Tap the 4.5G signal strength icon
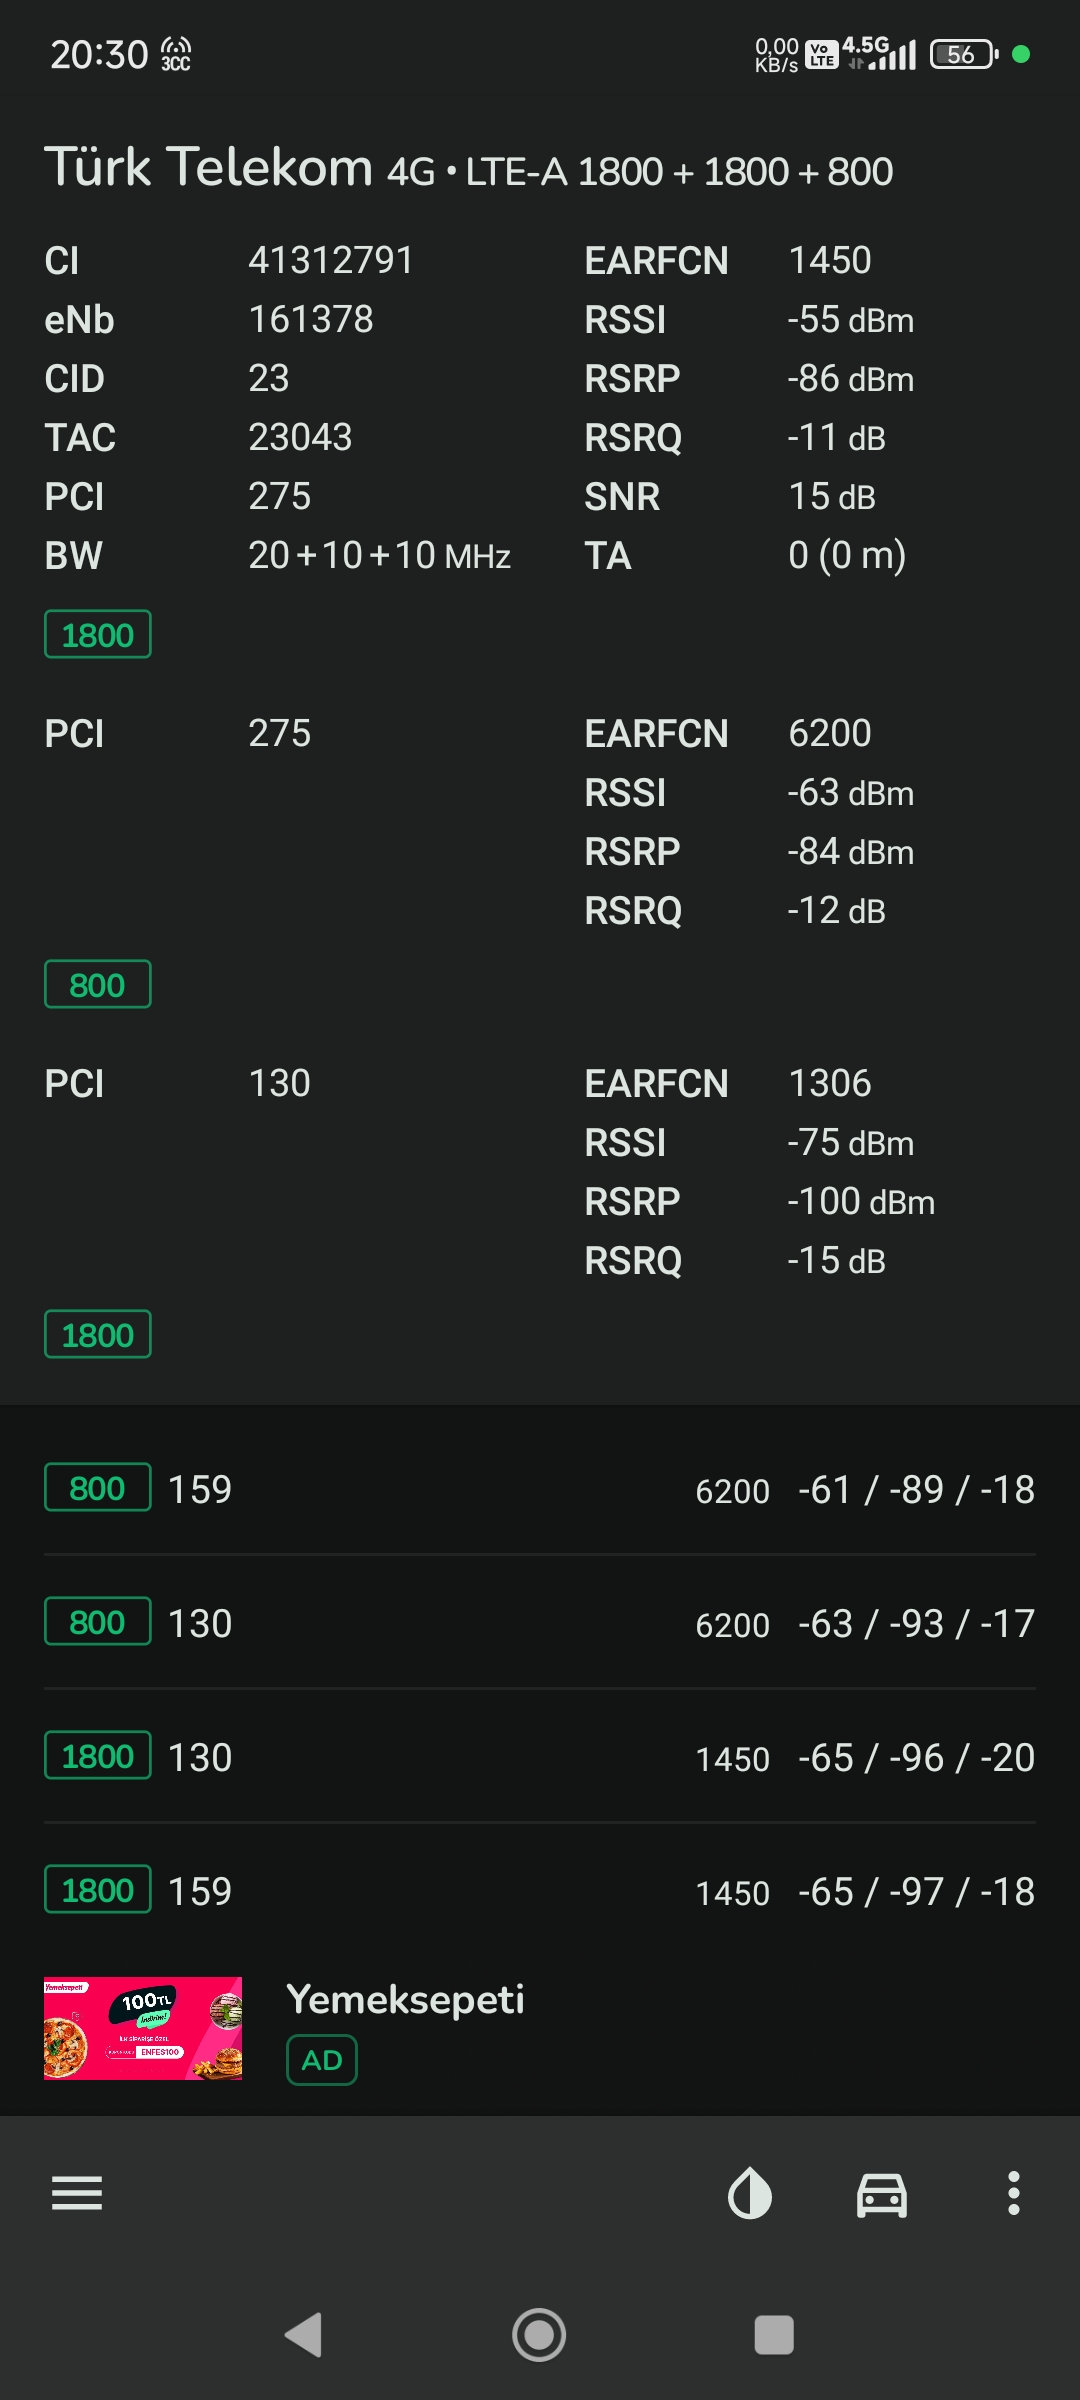This screenshot has height=2400, width=1080. 880,54
